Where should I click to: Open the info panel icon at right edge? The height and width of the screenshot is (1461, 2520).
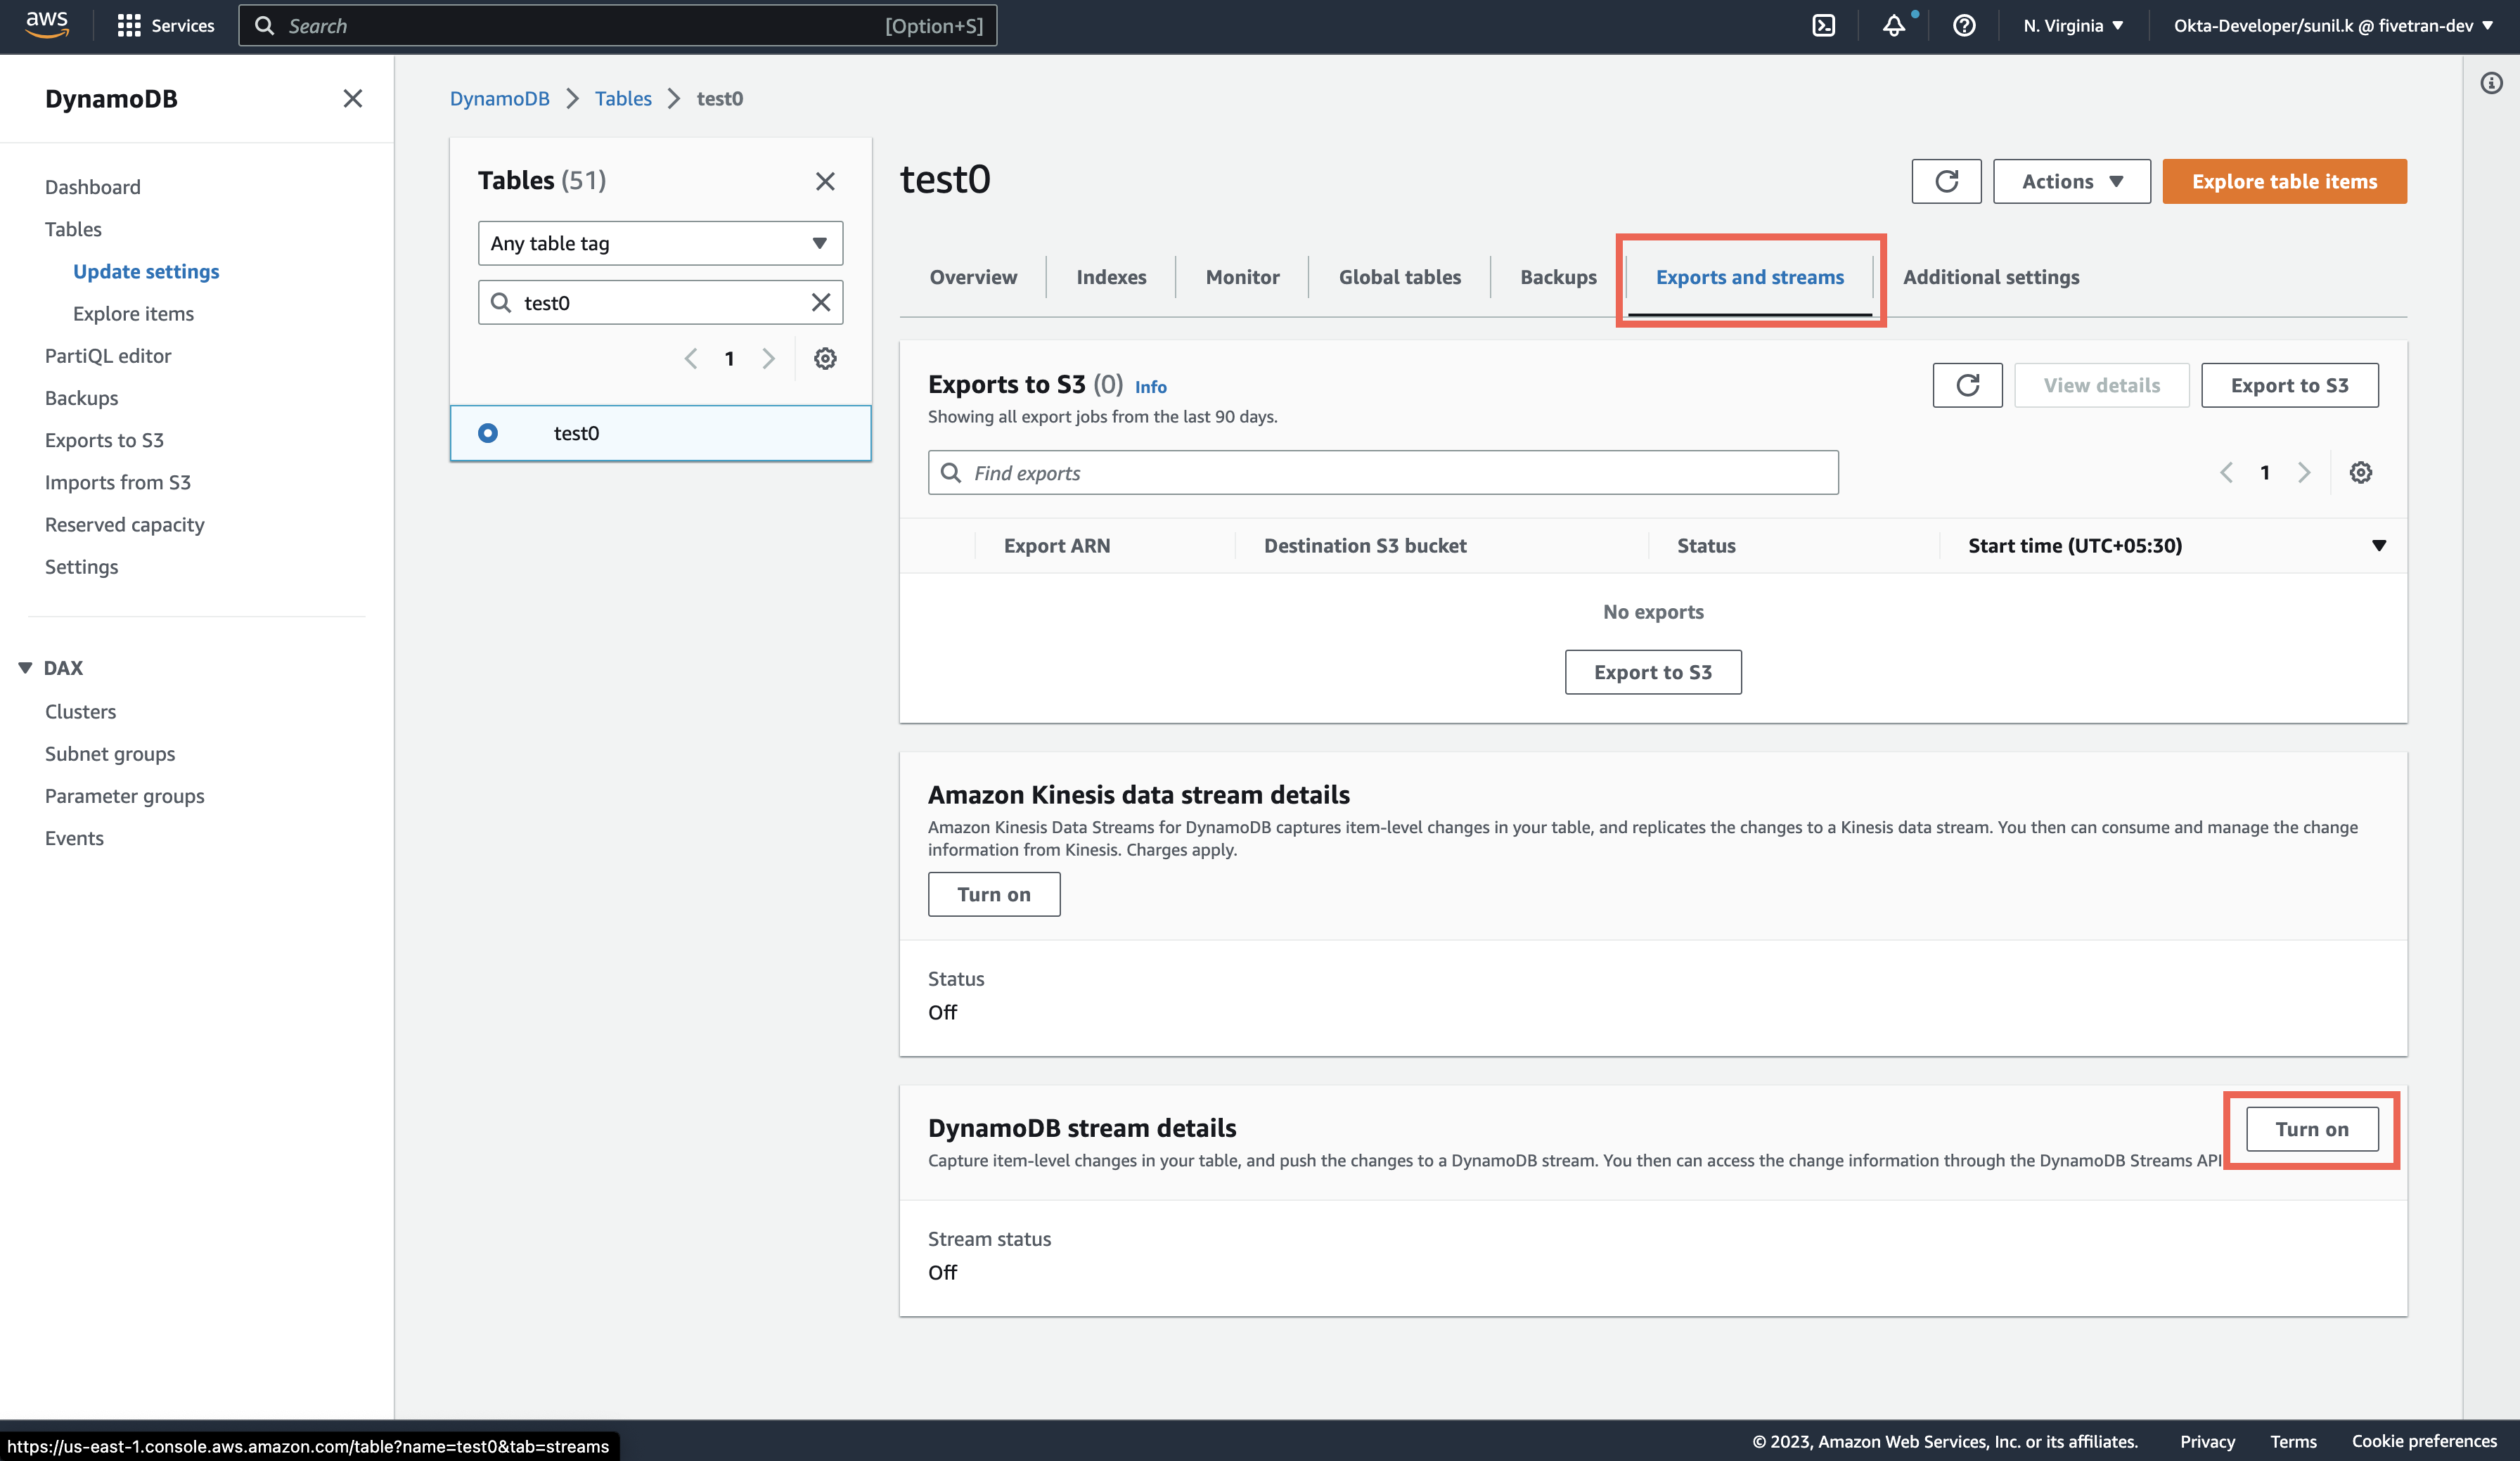point(2491,83)
